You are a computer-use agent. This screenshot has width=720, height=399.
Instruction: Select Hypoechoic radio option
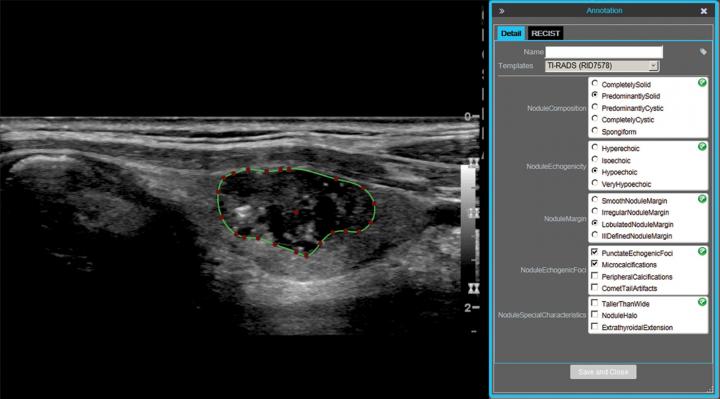click(595, 171)
